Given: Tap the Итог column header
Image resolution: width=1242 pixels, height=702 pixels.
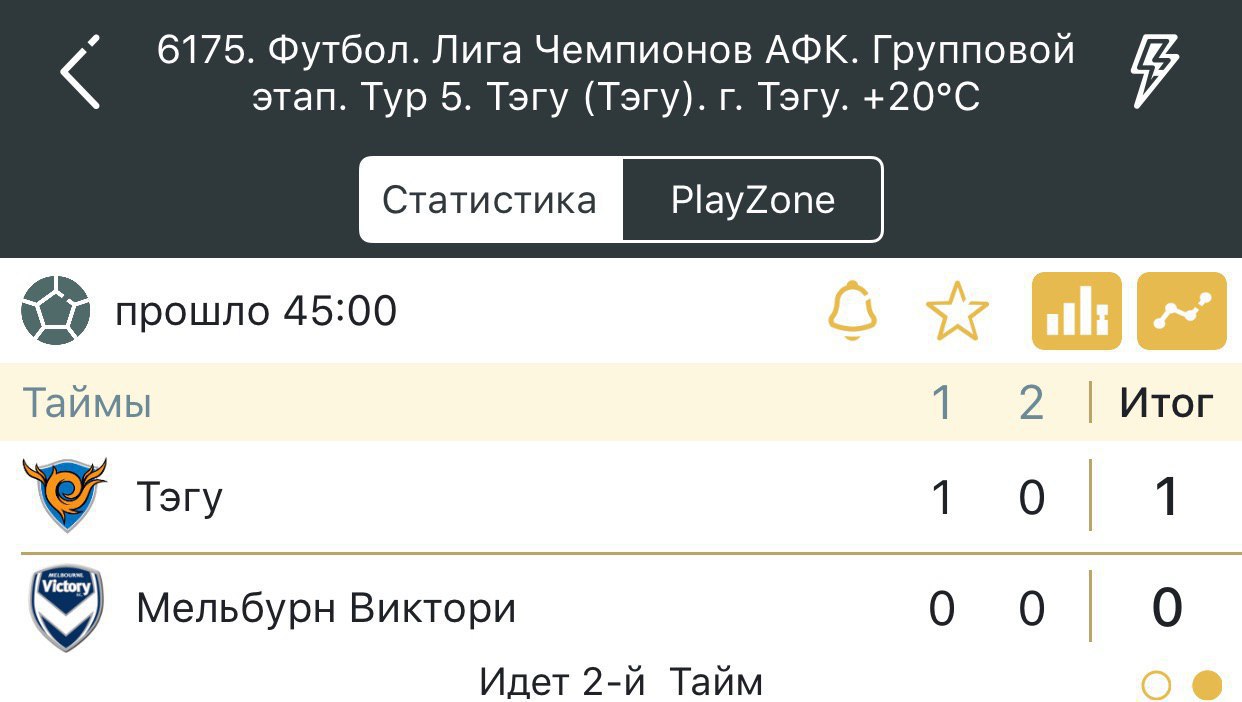Looking at the screenshot, I should point(1166,403).
